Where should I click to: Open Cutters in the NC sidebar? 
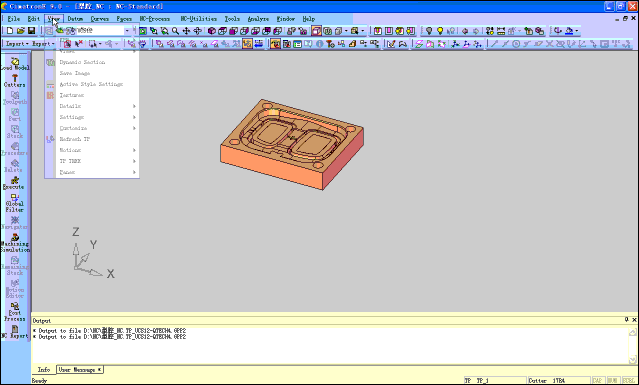pos(15,81)
